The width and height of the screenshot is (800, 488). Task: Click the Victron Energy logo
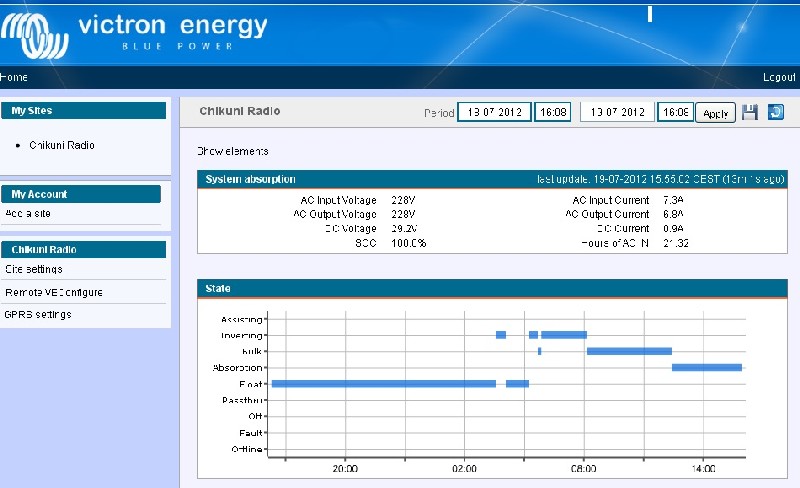[134, 34]
